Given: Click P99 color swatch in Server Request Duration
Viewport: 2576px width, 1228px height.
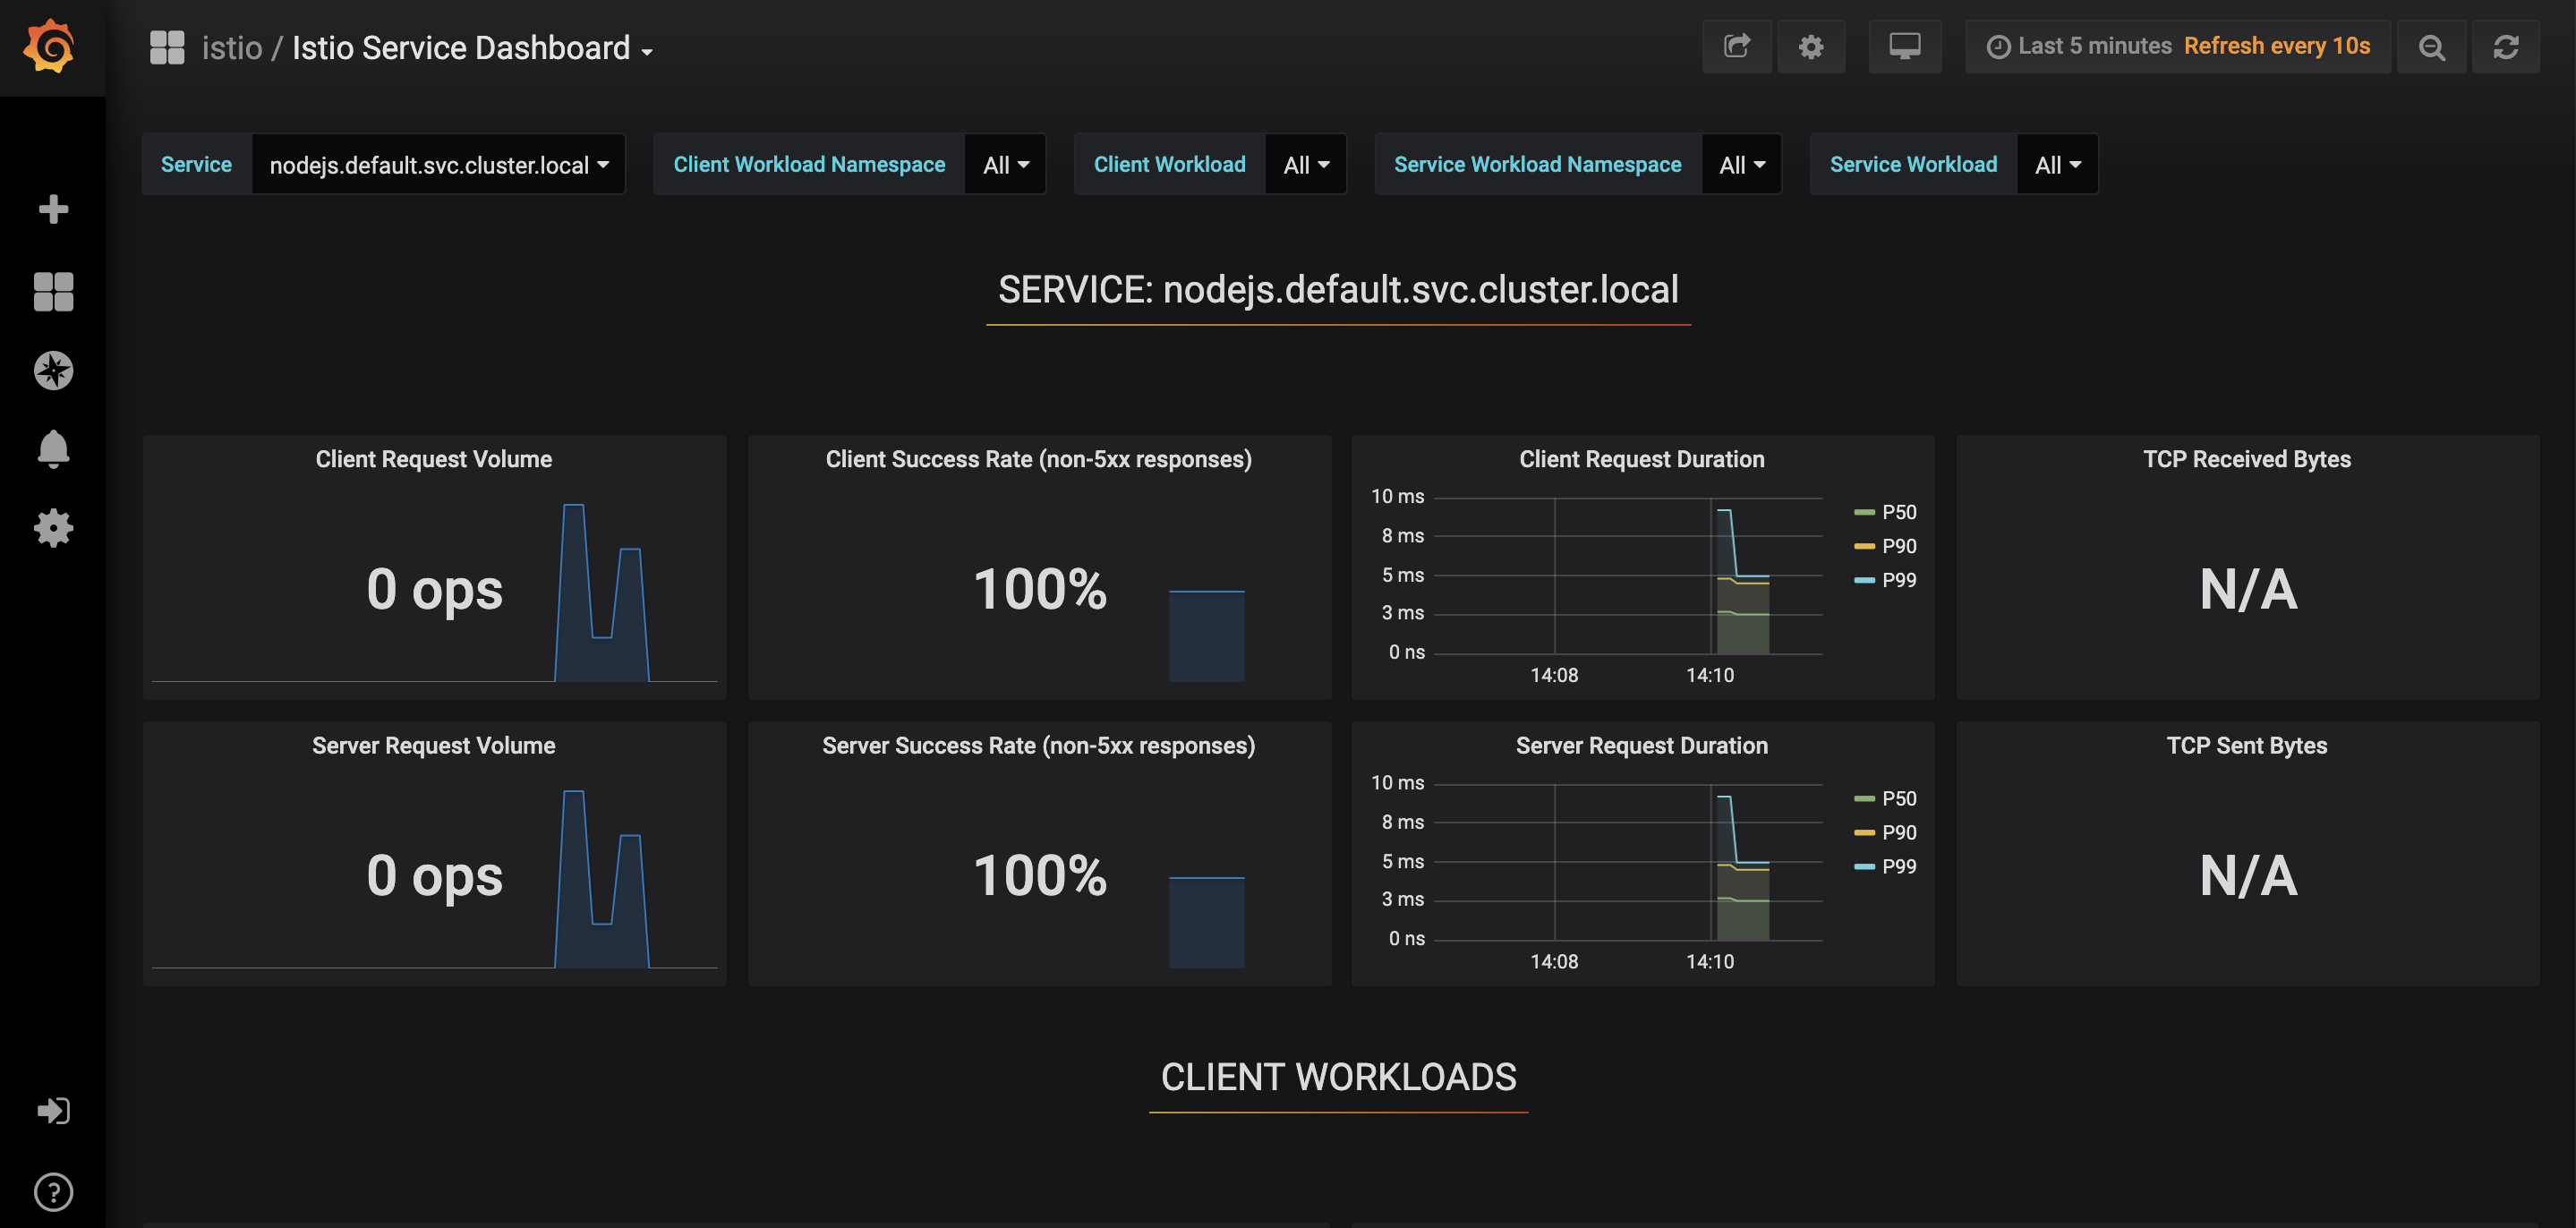Looking at the screenshot, I should click(1863, 866).
